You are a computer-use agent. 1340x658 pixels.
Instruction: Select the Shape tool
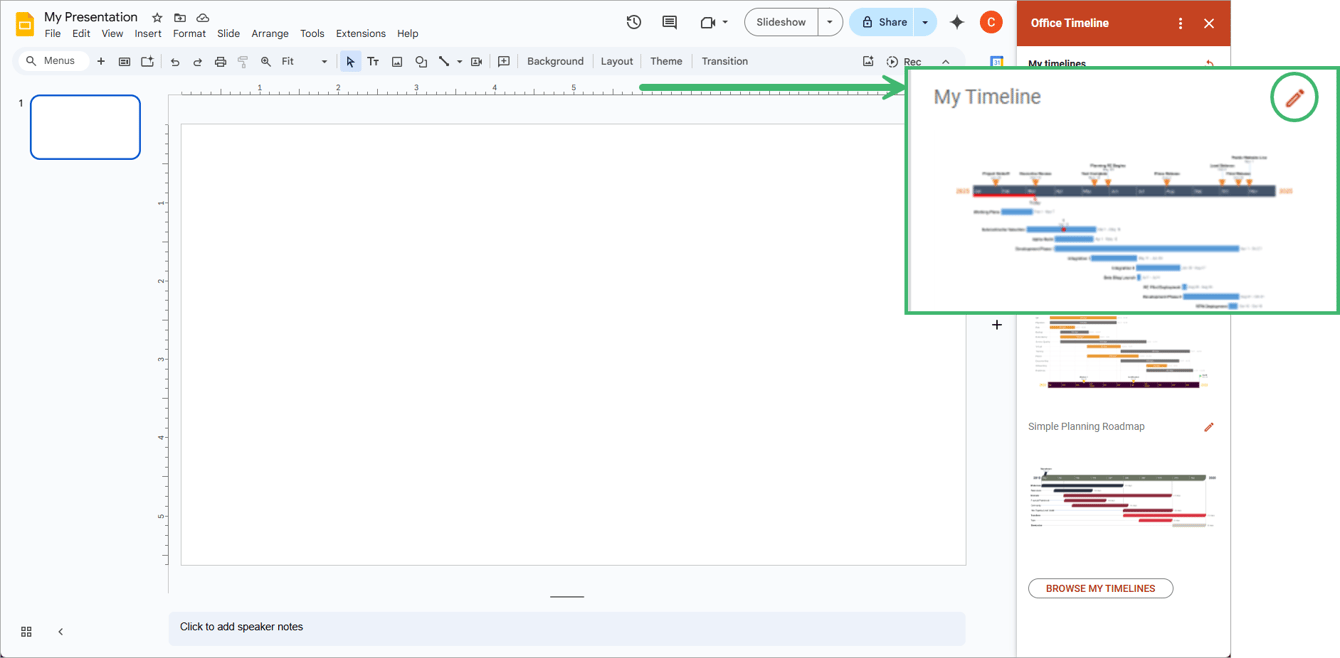click(x=421, y=61)
